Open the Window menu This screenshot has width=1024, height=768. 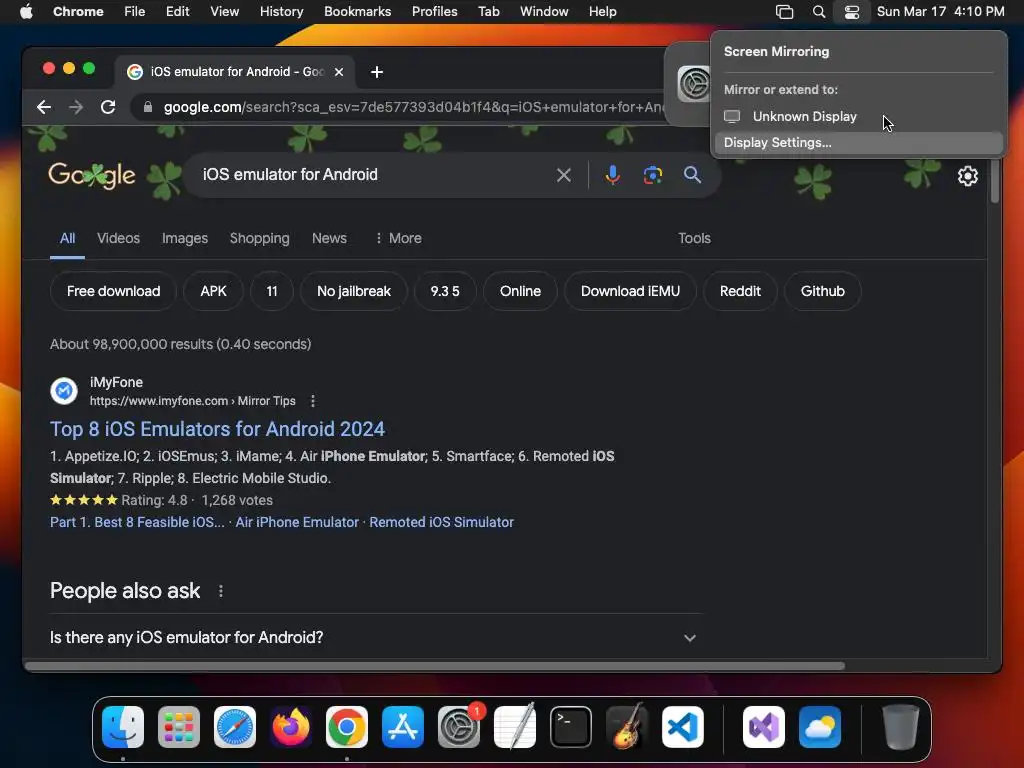tap(544, 12)
